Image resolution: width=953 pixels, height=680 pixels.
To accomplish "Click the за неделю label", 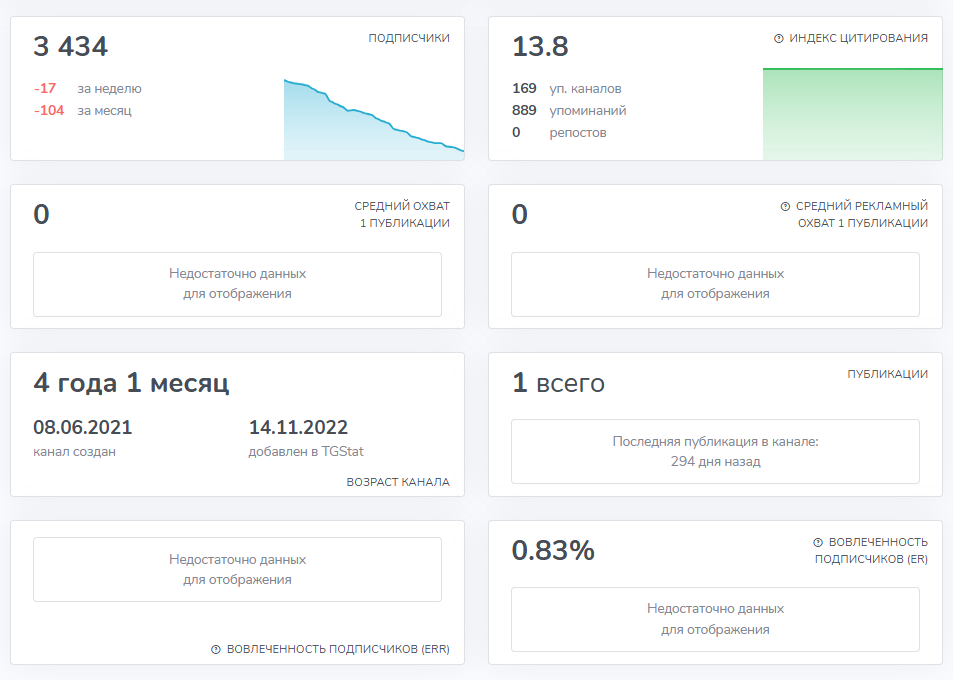I will [x=109, y=89].
